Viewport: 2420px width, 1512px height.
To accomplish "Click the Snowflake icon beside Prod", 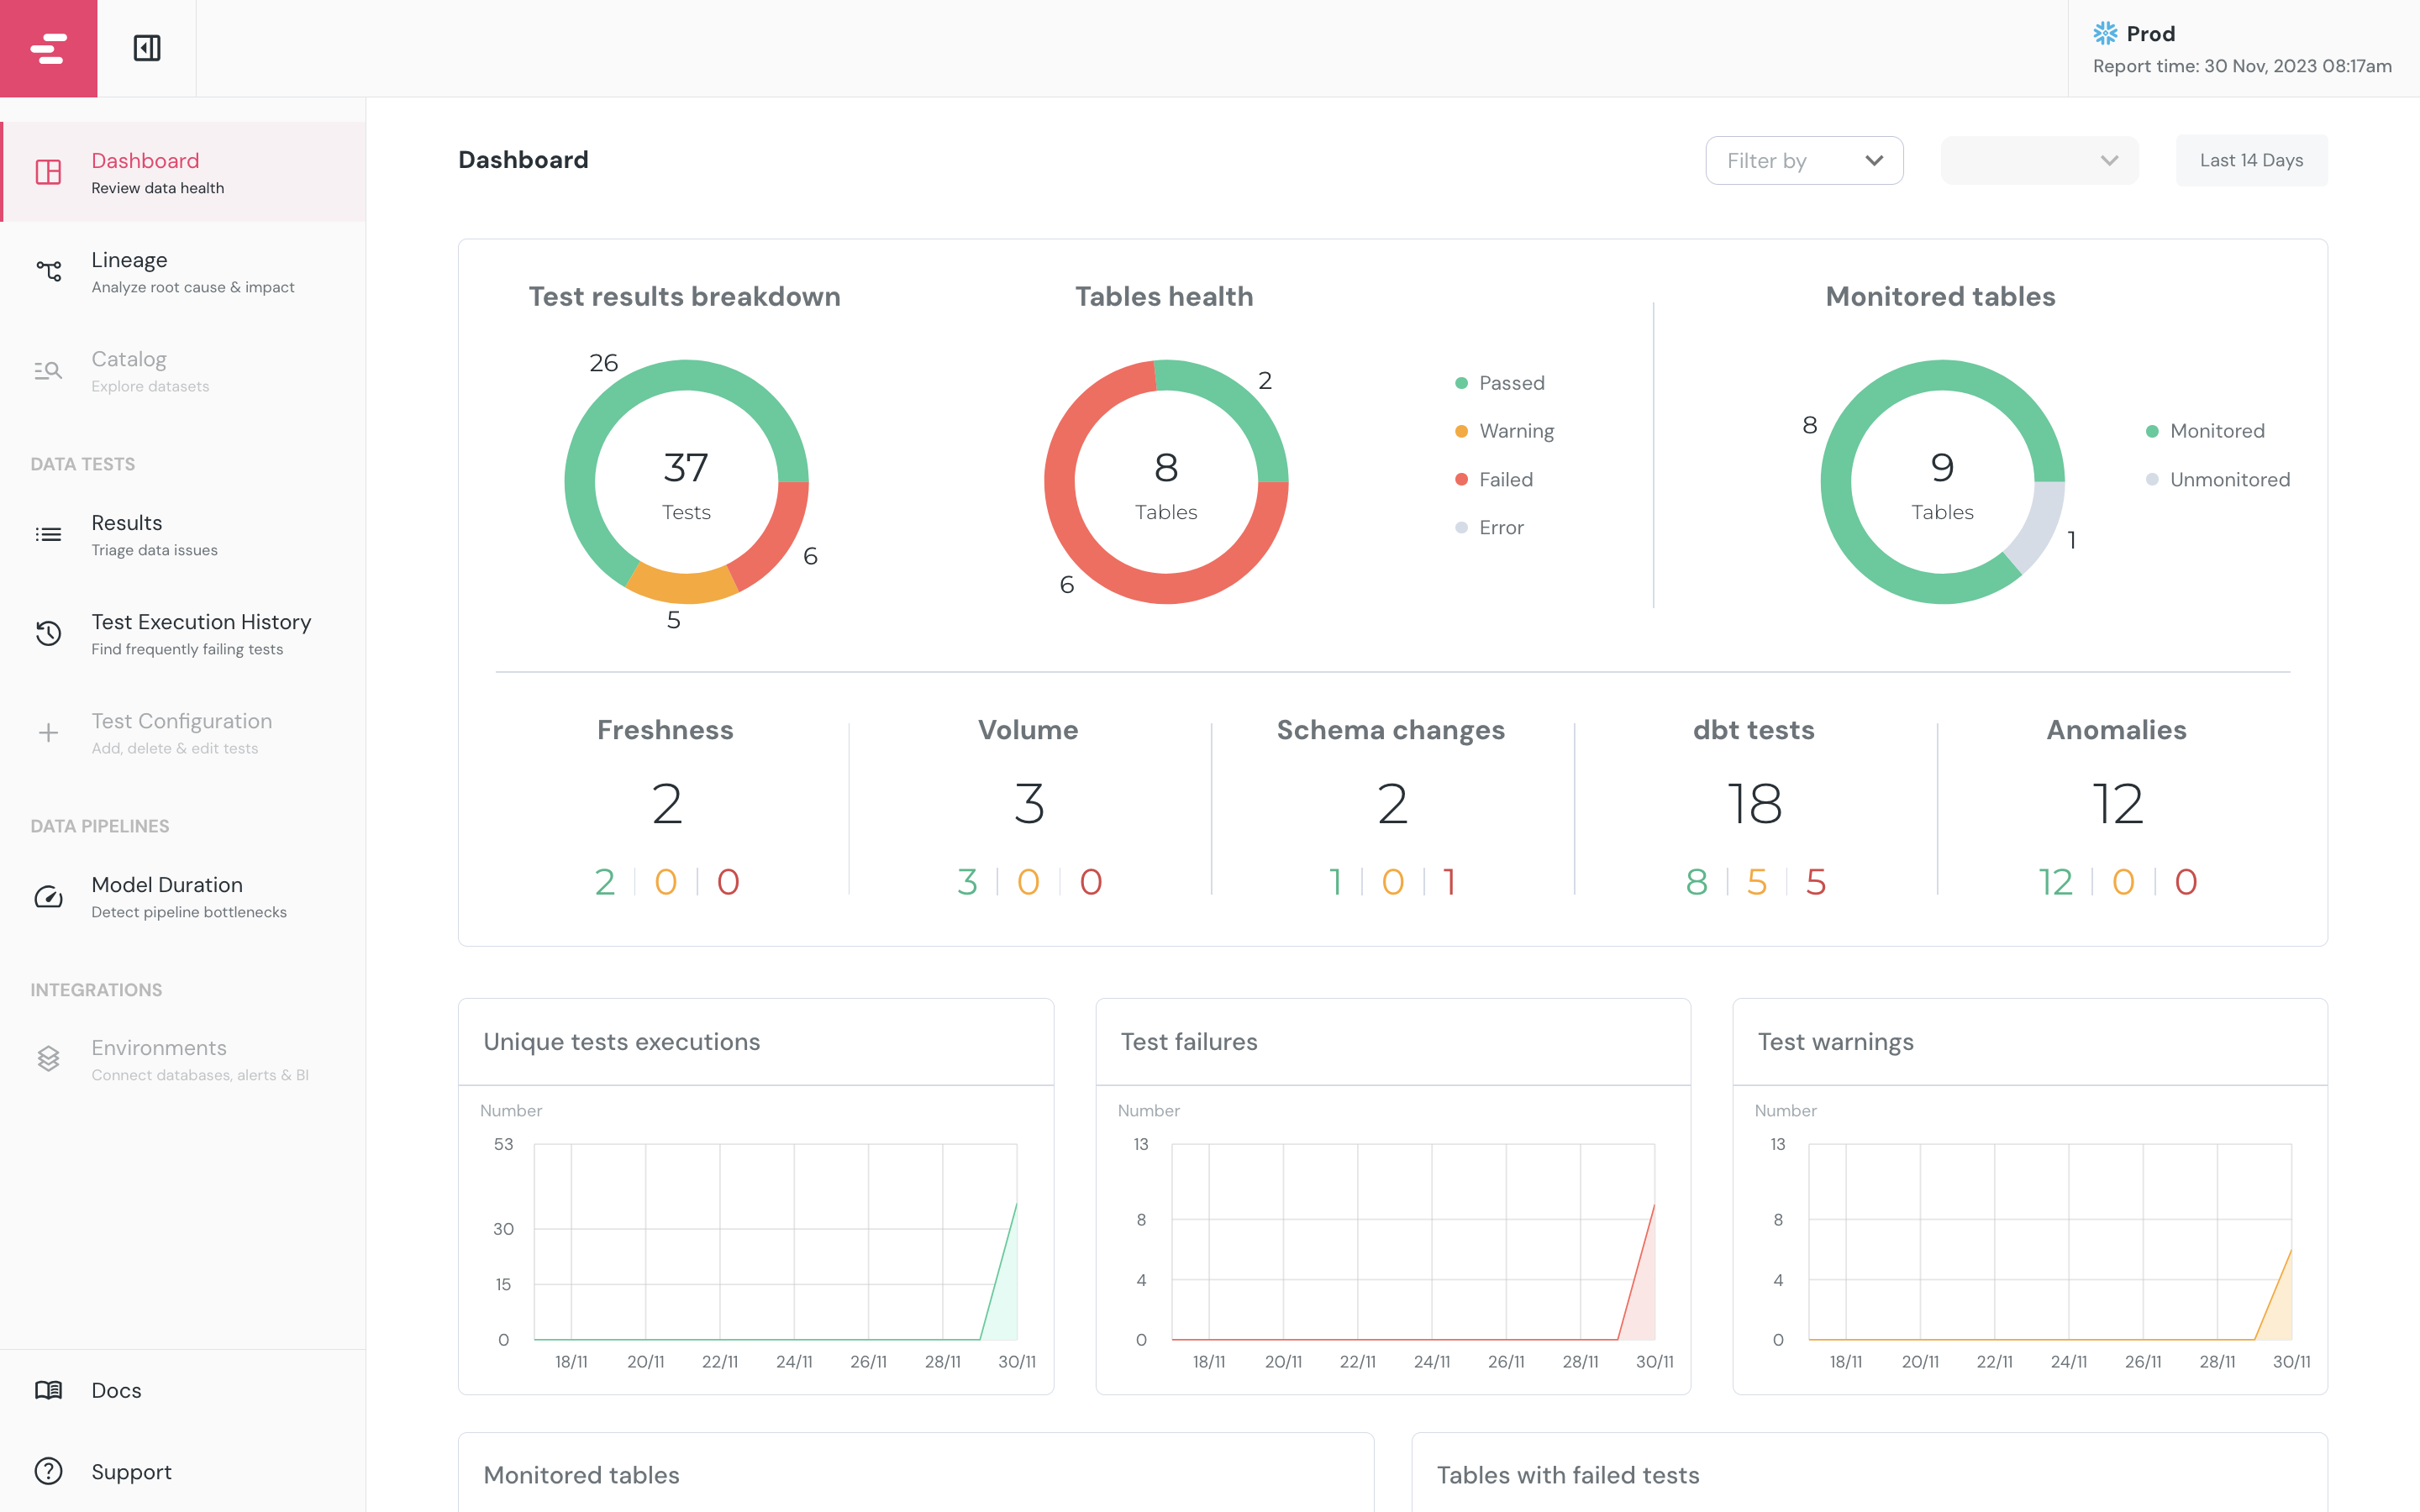I will (x=2105, y=33).
